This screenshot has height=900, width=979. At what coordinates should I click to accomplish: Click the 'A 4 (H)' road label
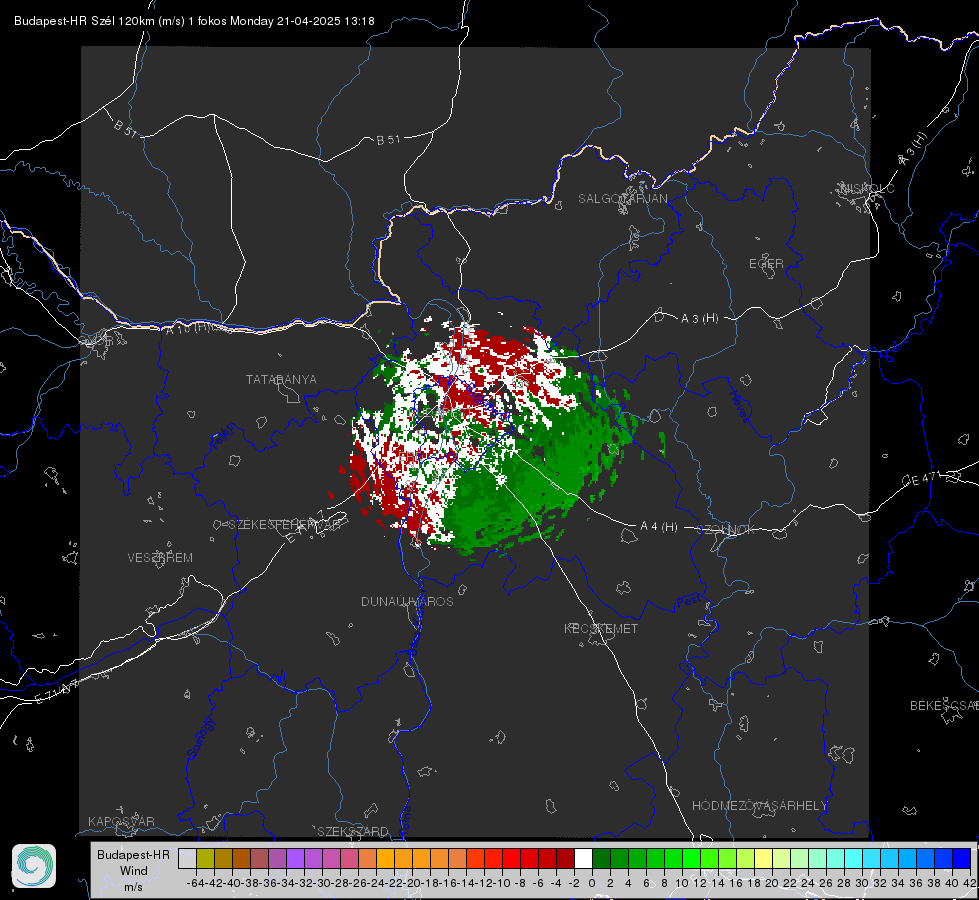pos(659,527)
